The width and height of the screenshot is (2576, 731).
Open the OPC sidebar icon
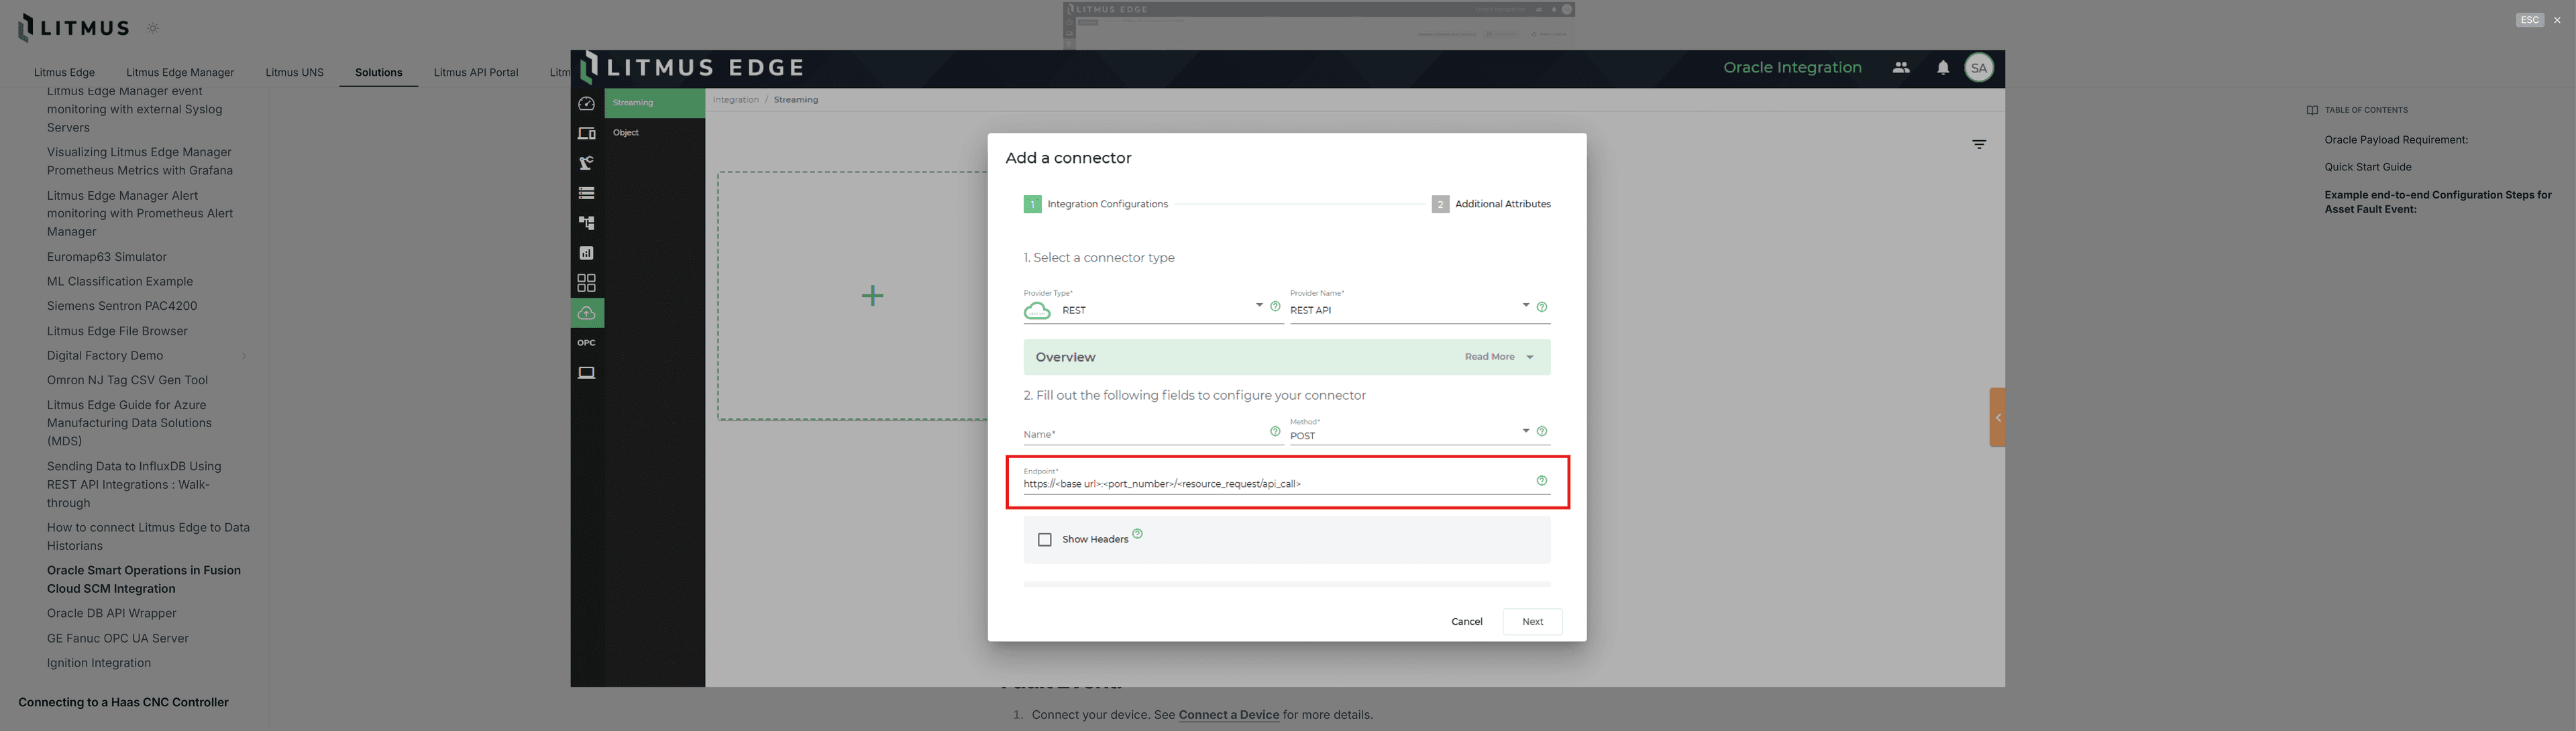coord(586,343)
